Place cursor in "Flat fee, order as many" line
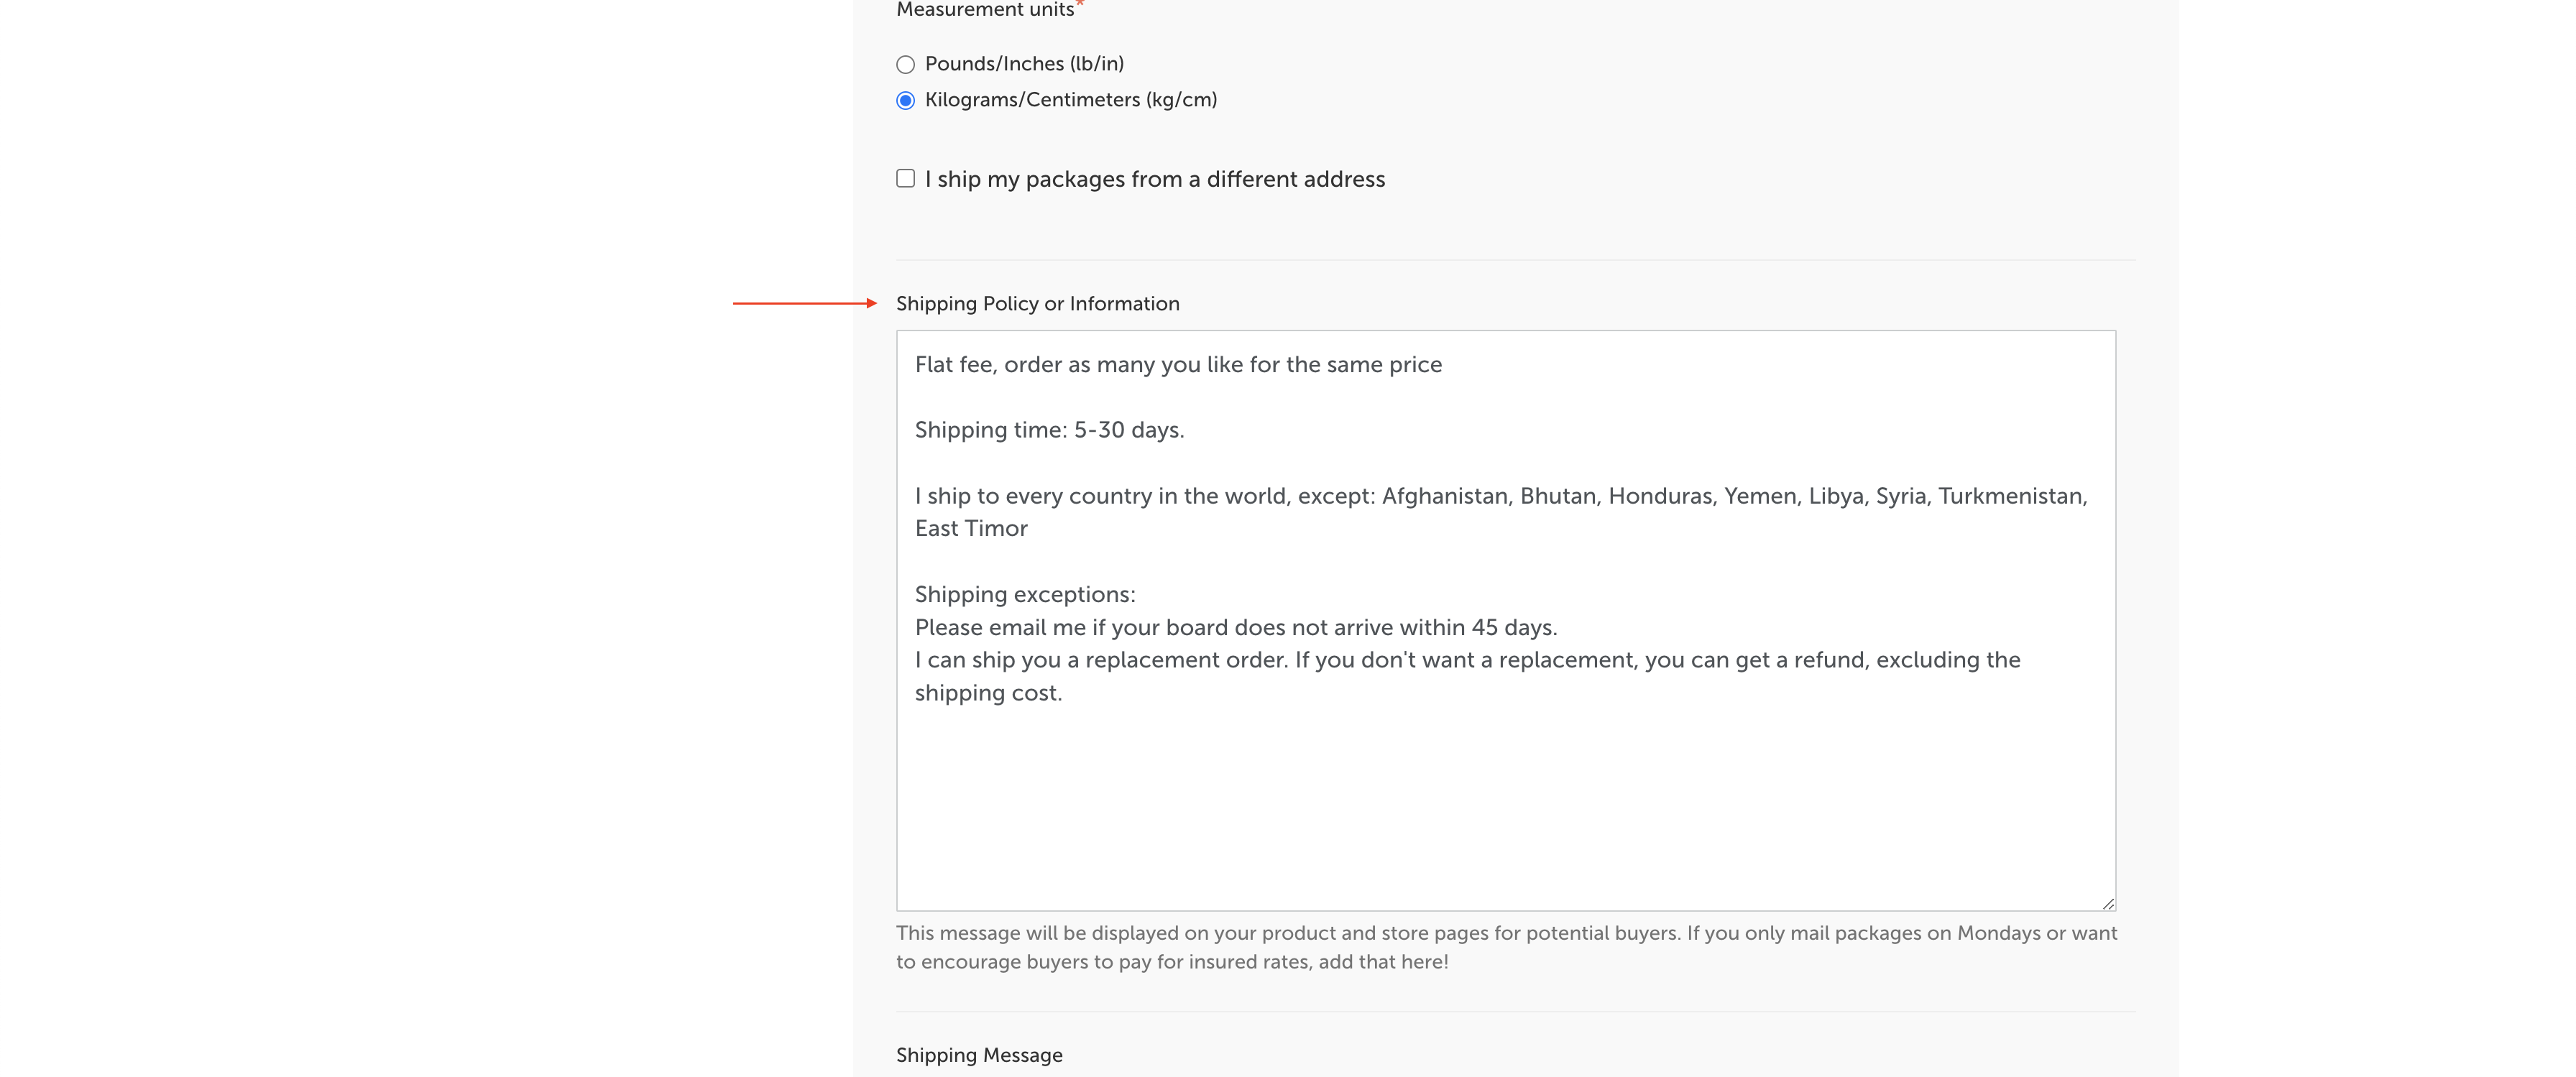The width and height of the screenshot is (2576, 1077). pyautogui.click(x=1177, y=365)
